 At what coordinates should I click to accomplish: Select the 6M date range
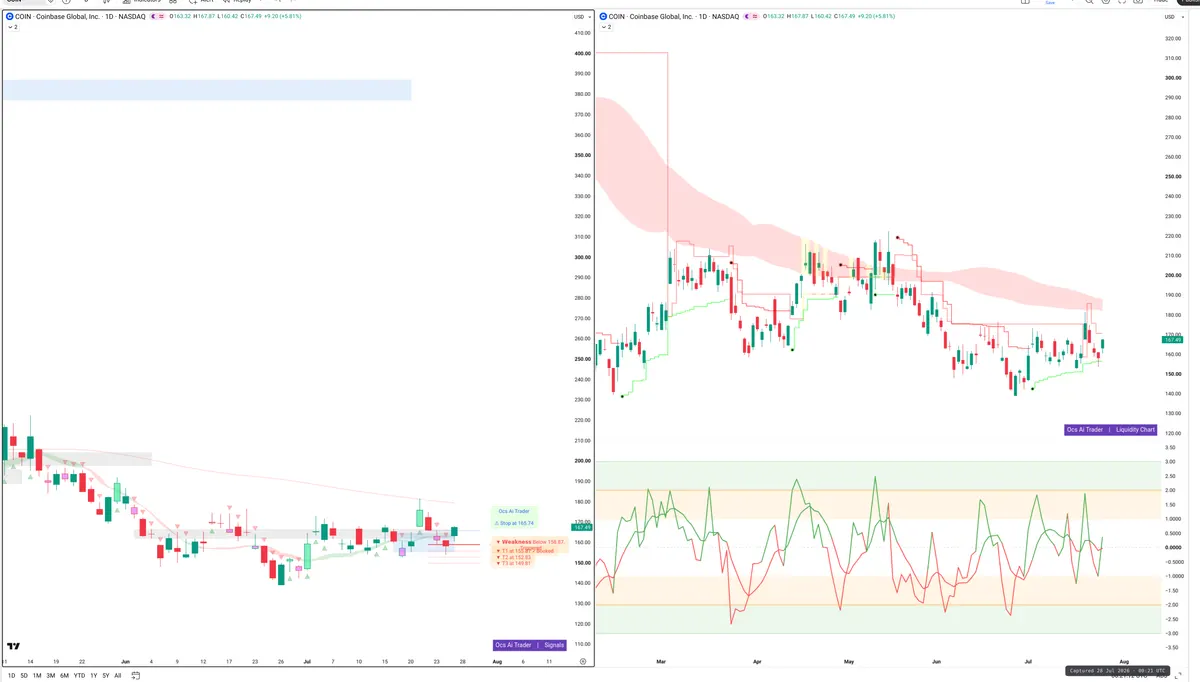tap(64, 676)
